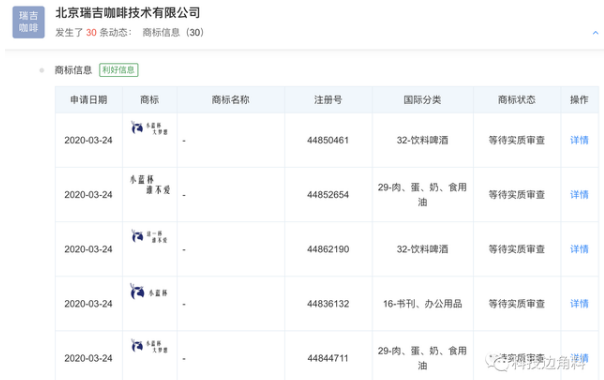The width and height of the screenshot is (604, 380).
Task: View trademark image for registration 44862190
Action: 149,236
